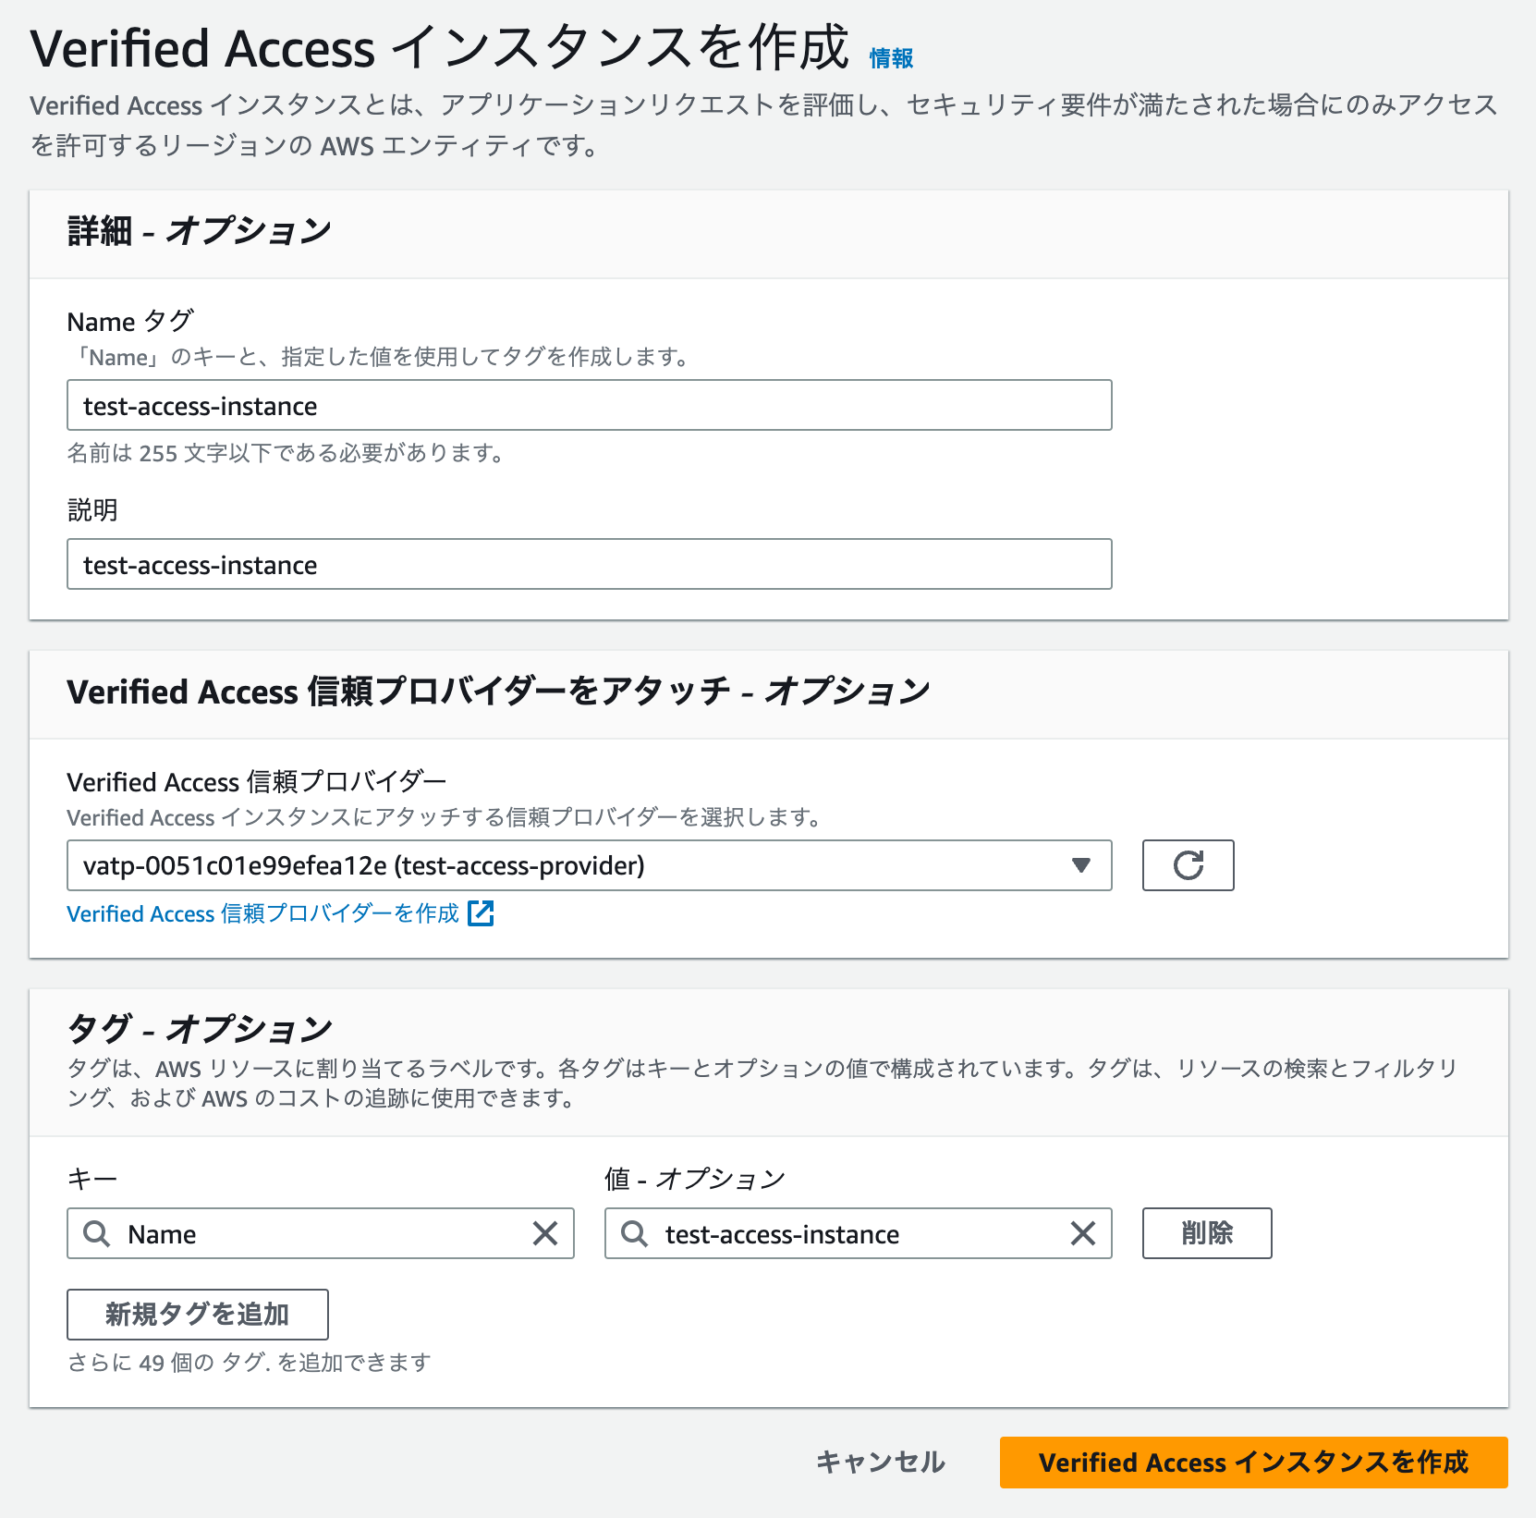Click the magnifier icon in the キー field
Screen dimensions: 1536x1518
point(97,1234)
